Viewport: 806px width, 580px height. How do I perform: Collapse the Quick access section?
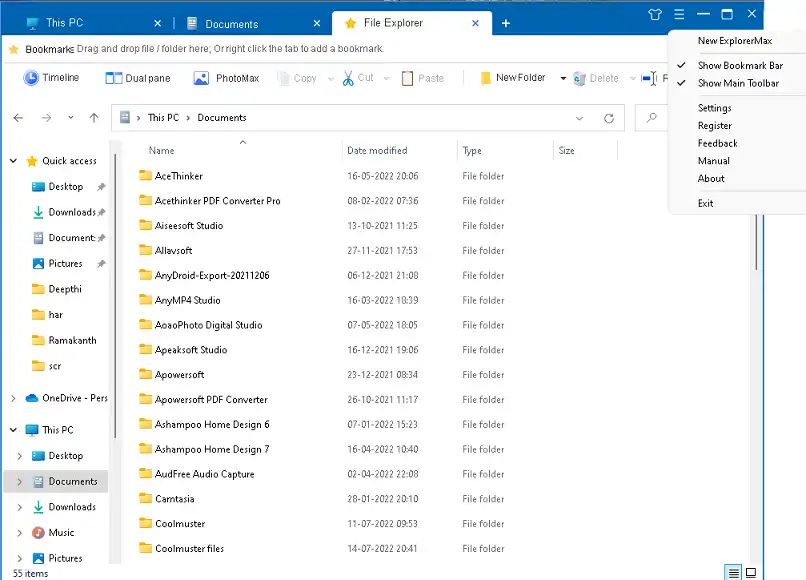tap(13, 161)
